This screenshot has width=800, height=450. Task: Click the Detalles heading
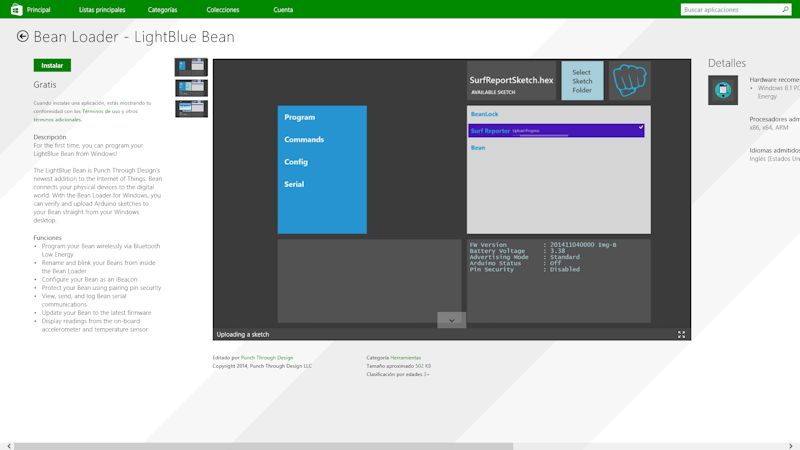pyautogui.click(x=727, y=63)
